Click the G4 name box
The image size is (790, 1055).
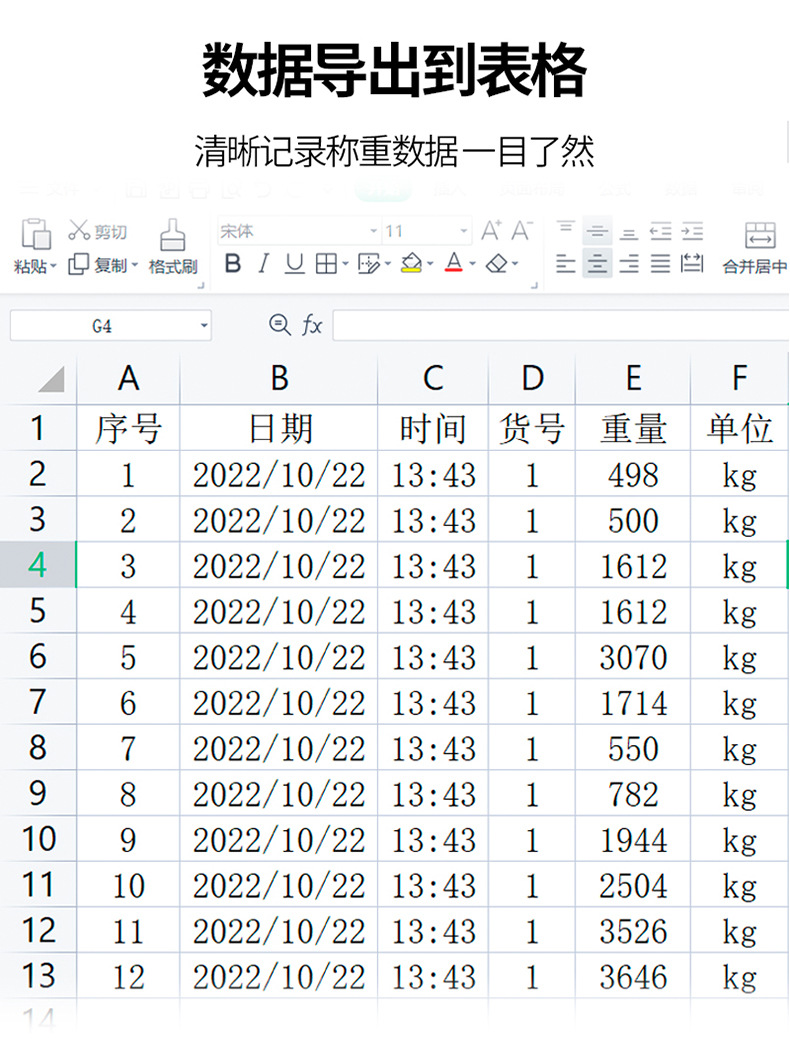pos(102,326)
